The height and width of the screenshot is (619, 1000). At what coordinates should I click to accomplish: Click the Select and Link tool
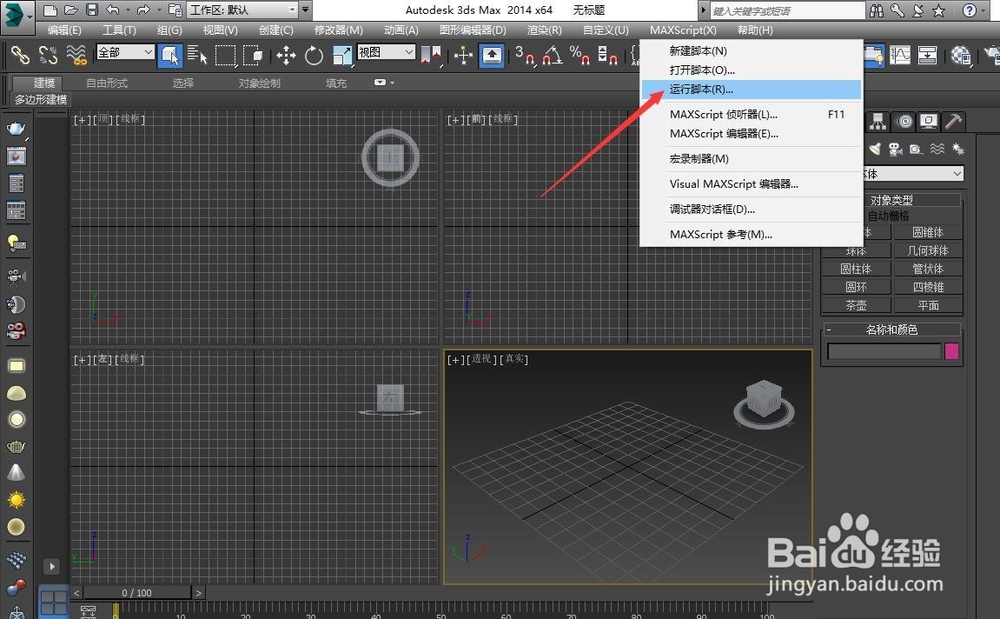[20, 55]
